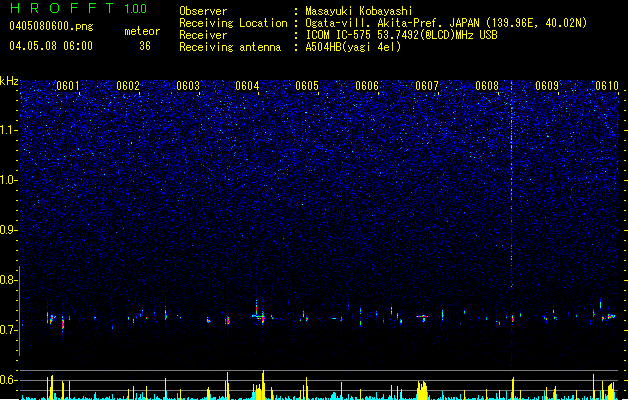Click the vertical noise line after 0608
The width and height of the screenshot is (629, 400).
tap(511, 185)
